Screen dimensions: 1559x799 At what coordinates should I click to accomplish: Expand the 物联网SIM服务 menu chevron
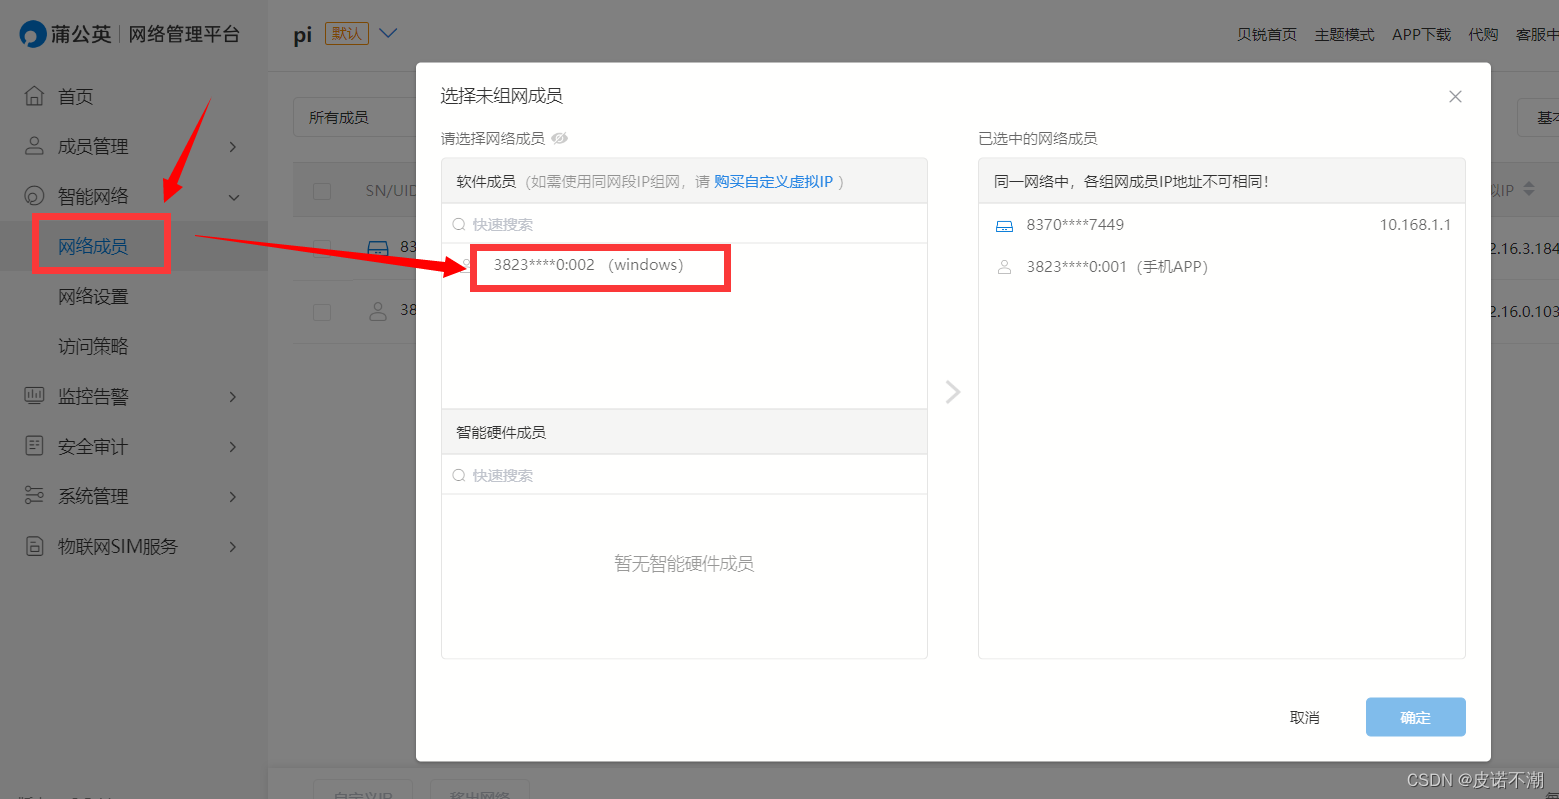click(x=233, y=547)
